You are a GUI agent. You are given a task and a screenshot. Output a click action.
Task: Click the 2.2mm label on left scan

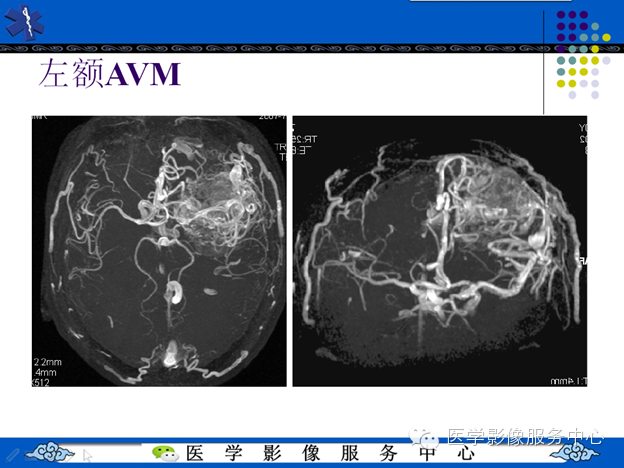[x=48, y=362]
